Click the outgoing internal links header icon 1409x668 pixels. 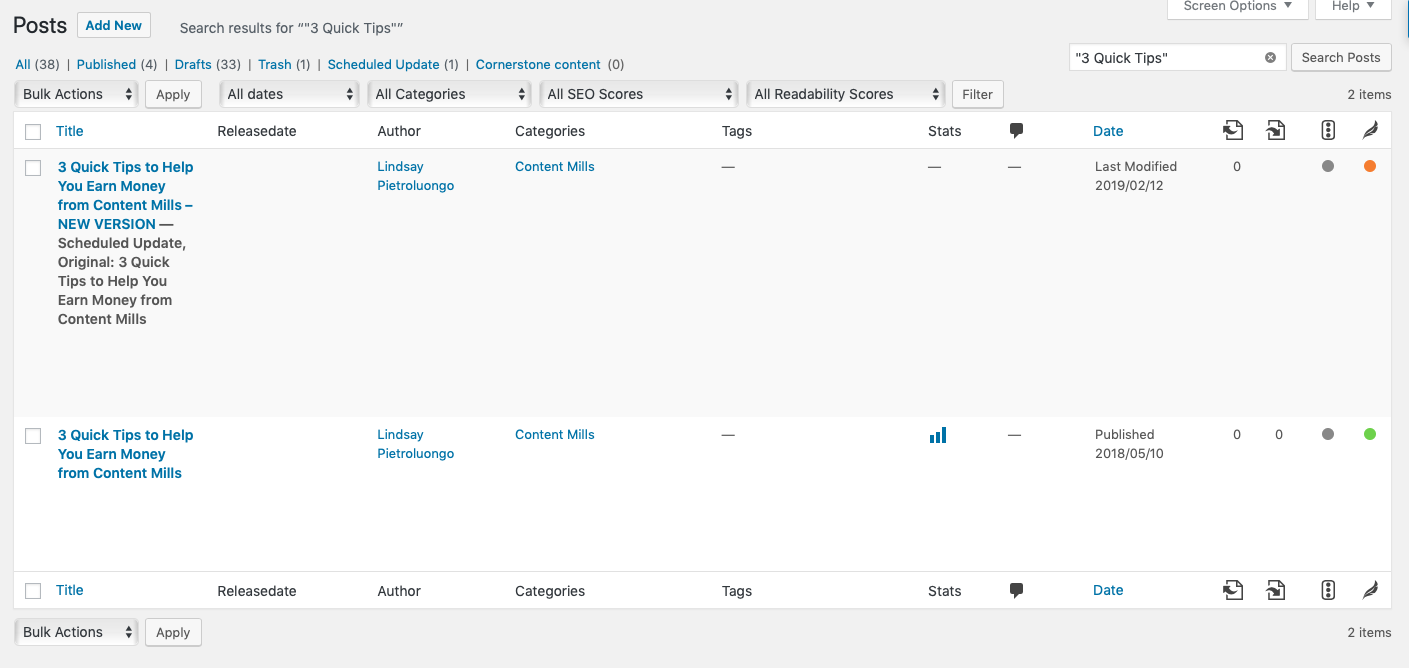(1234, 131)
